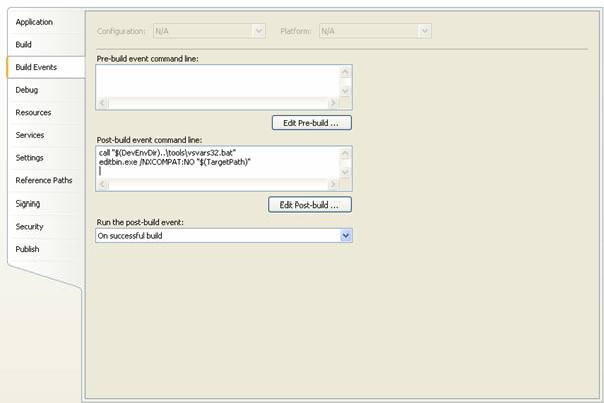The height and width of the screenshot is (403, 604).
Task: Click the Edit Pre-build button
Action: tap(311, 123)
